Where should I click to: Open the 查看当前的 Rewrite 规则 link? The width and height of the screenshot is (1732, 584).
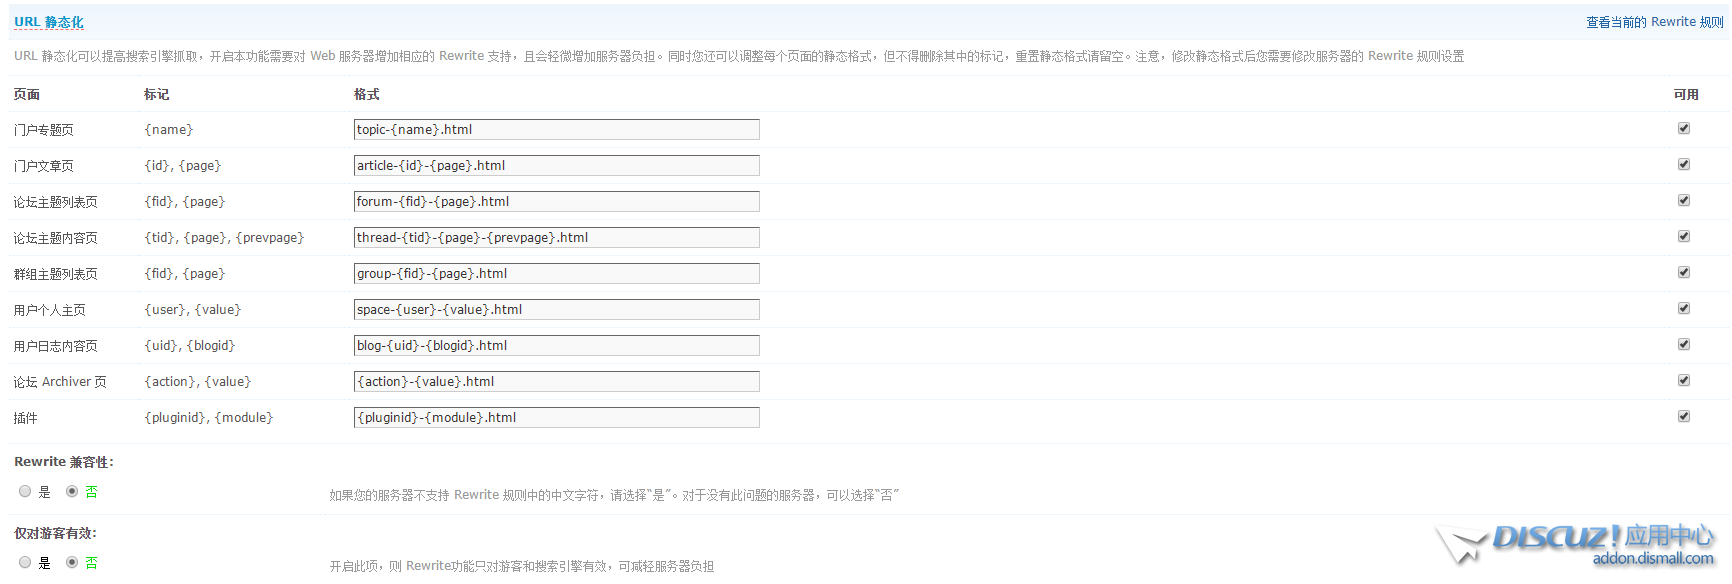pos(1654,22)
